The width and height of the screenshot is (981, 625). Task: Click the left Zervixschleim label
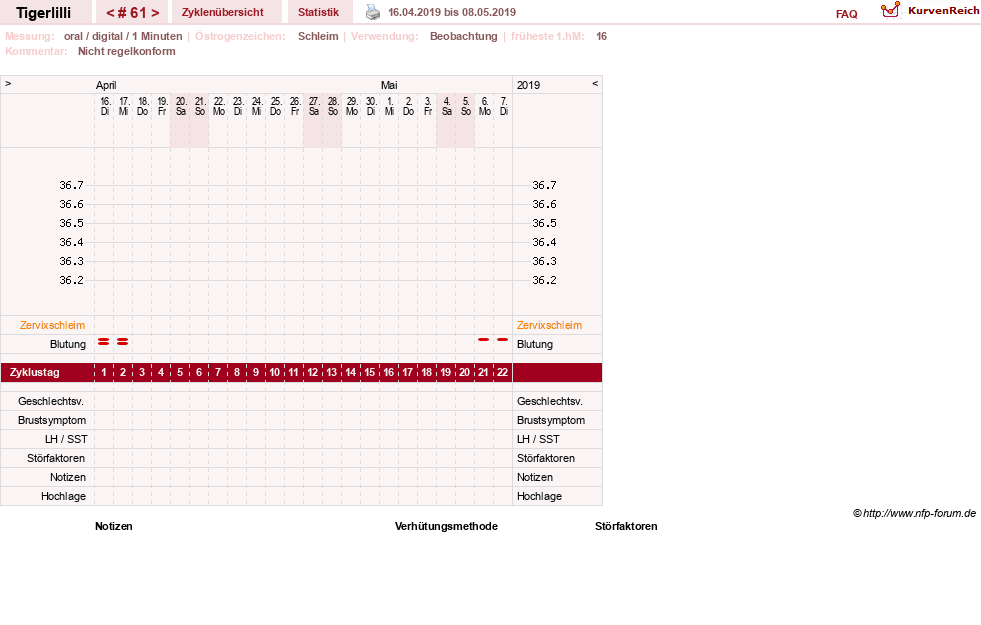click(53, 325)
